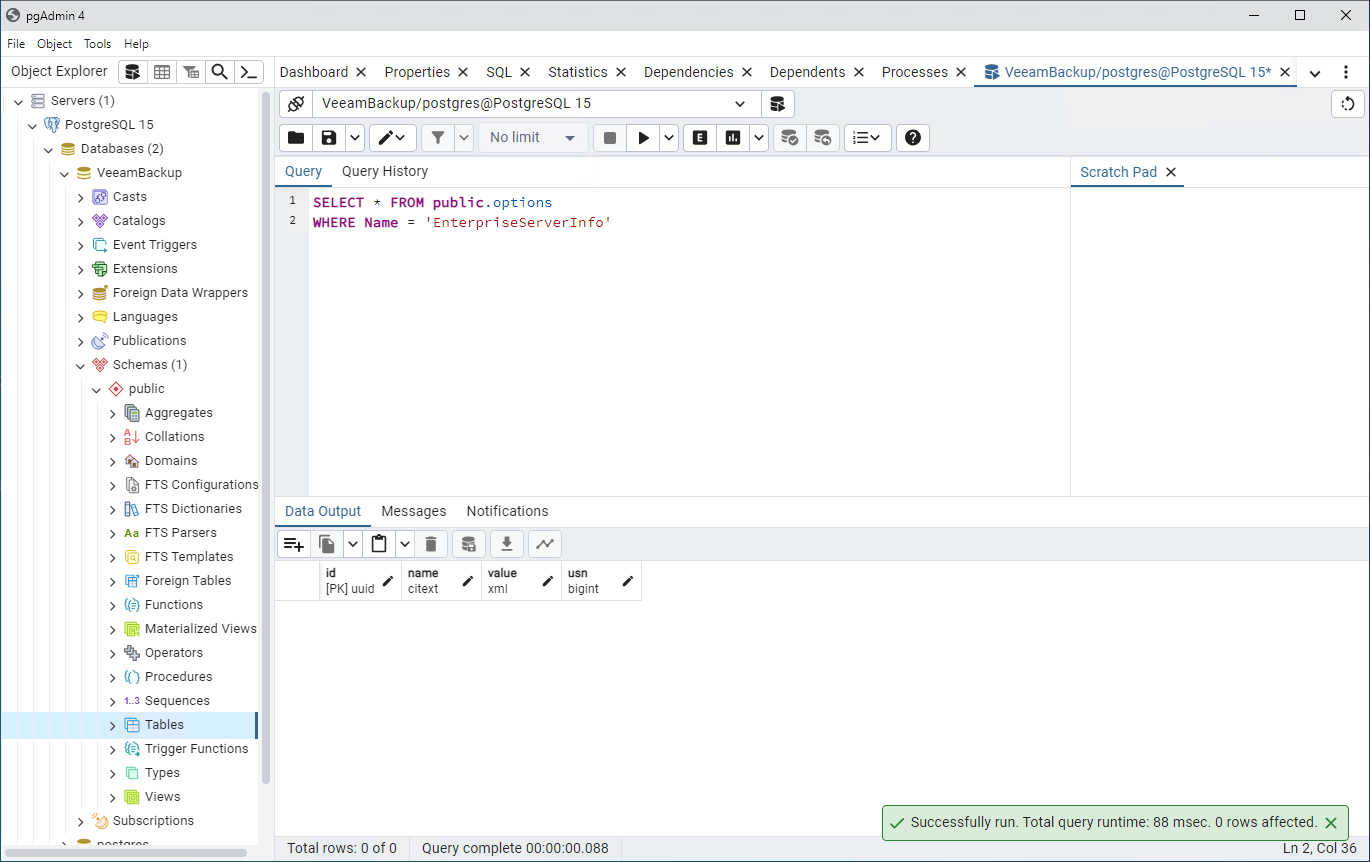Click the Explain Analyze chart icon

click(733, 138)
